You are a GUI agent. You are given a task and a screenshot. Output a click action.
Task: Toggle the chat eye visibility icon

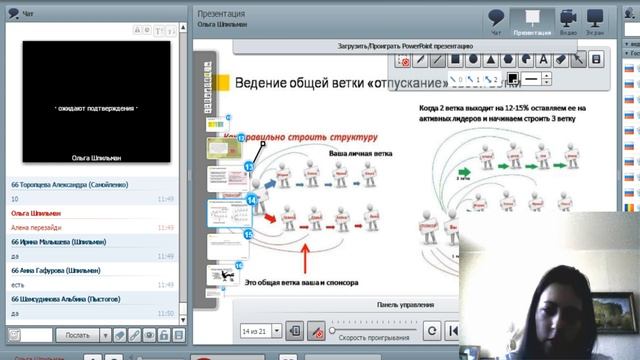(149, 335)
